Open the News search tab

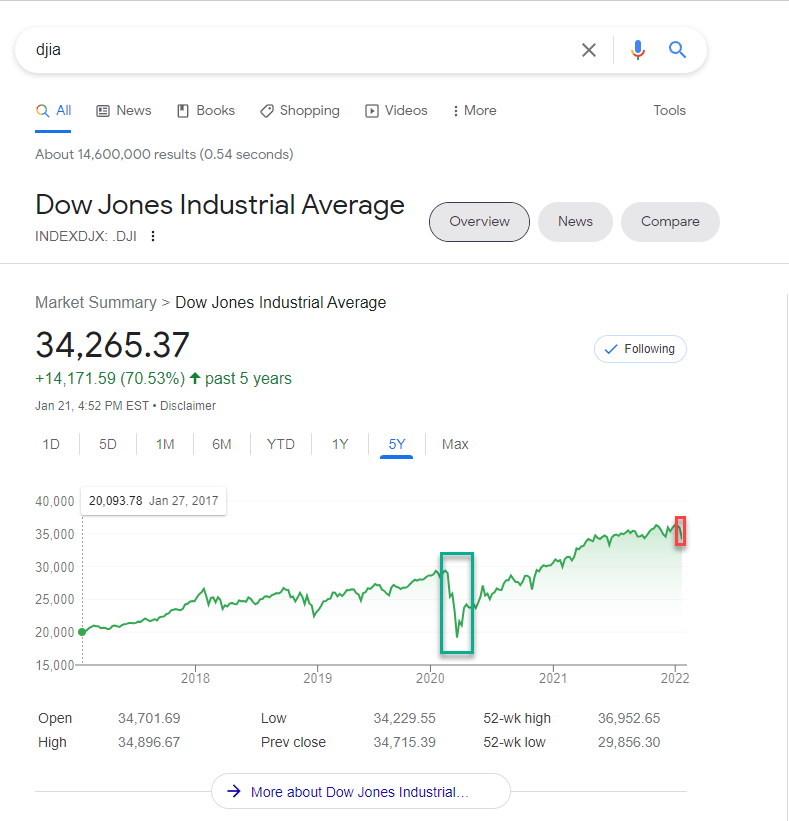pyautogui.click(x=124, y=111)
